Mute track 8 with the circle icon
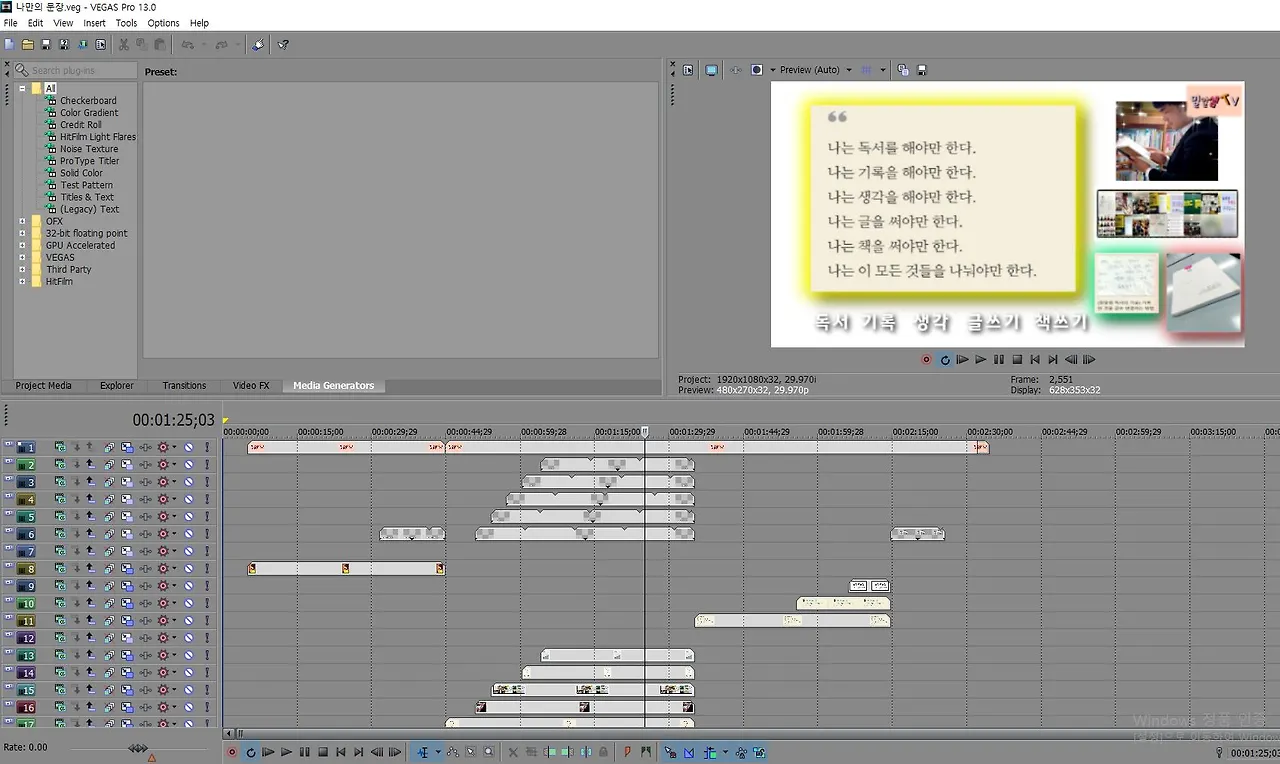This screenshot has width=1280, height=764. coord(189,568)
